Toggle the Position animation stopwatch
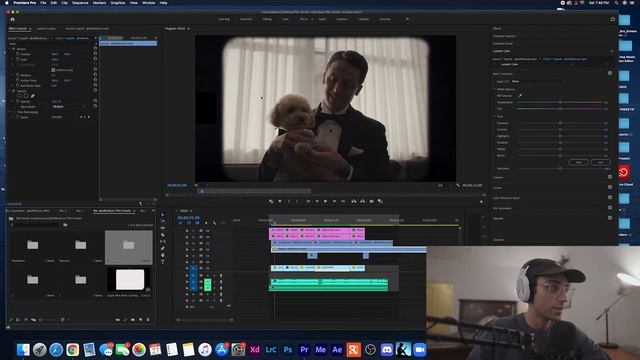This screenshot has width=640, height=360. 18,54
